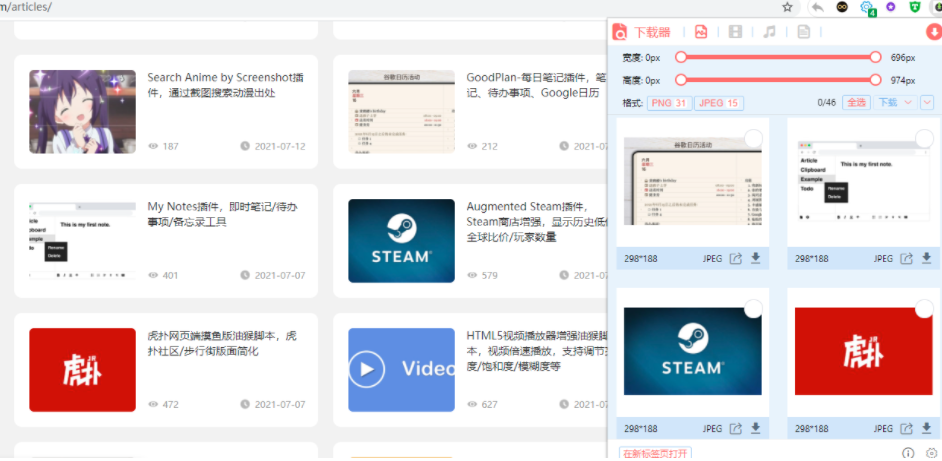
Task: Click the 下载器 title text
Action: tap(652, 32)
